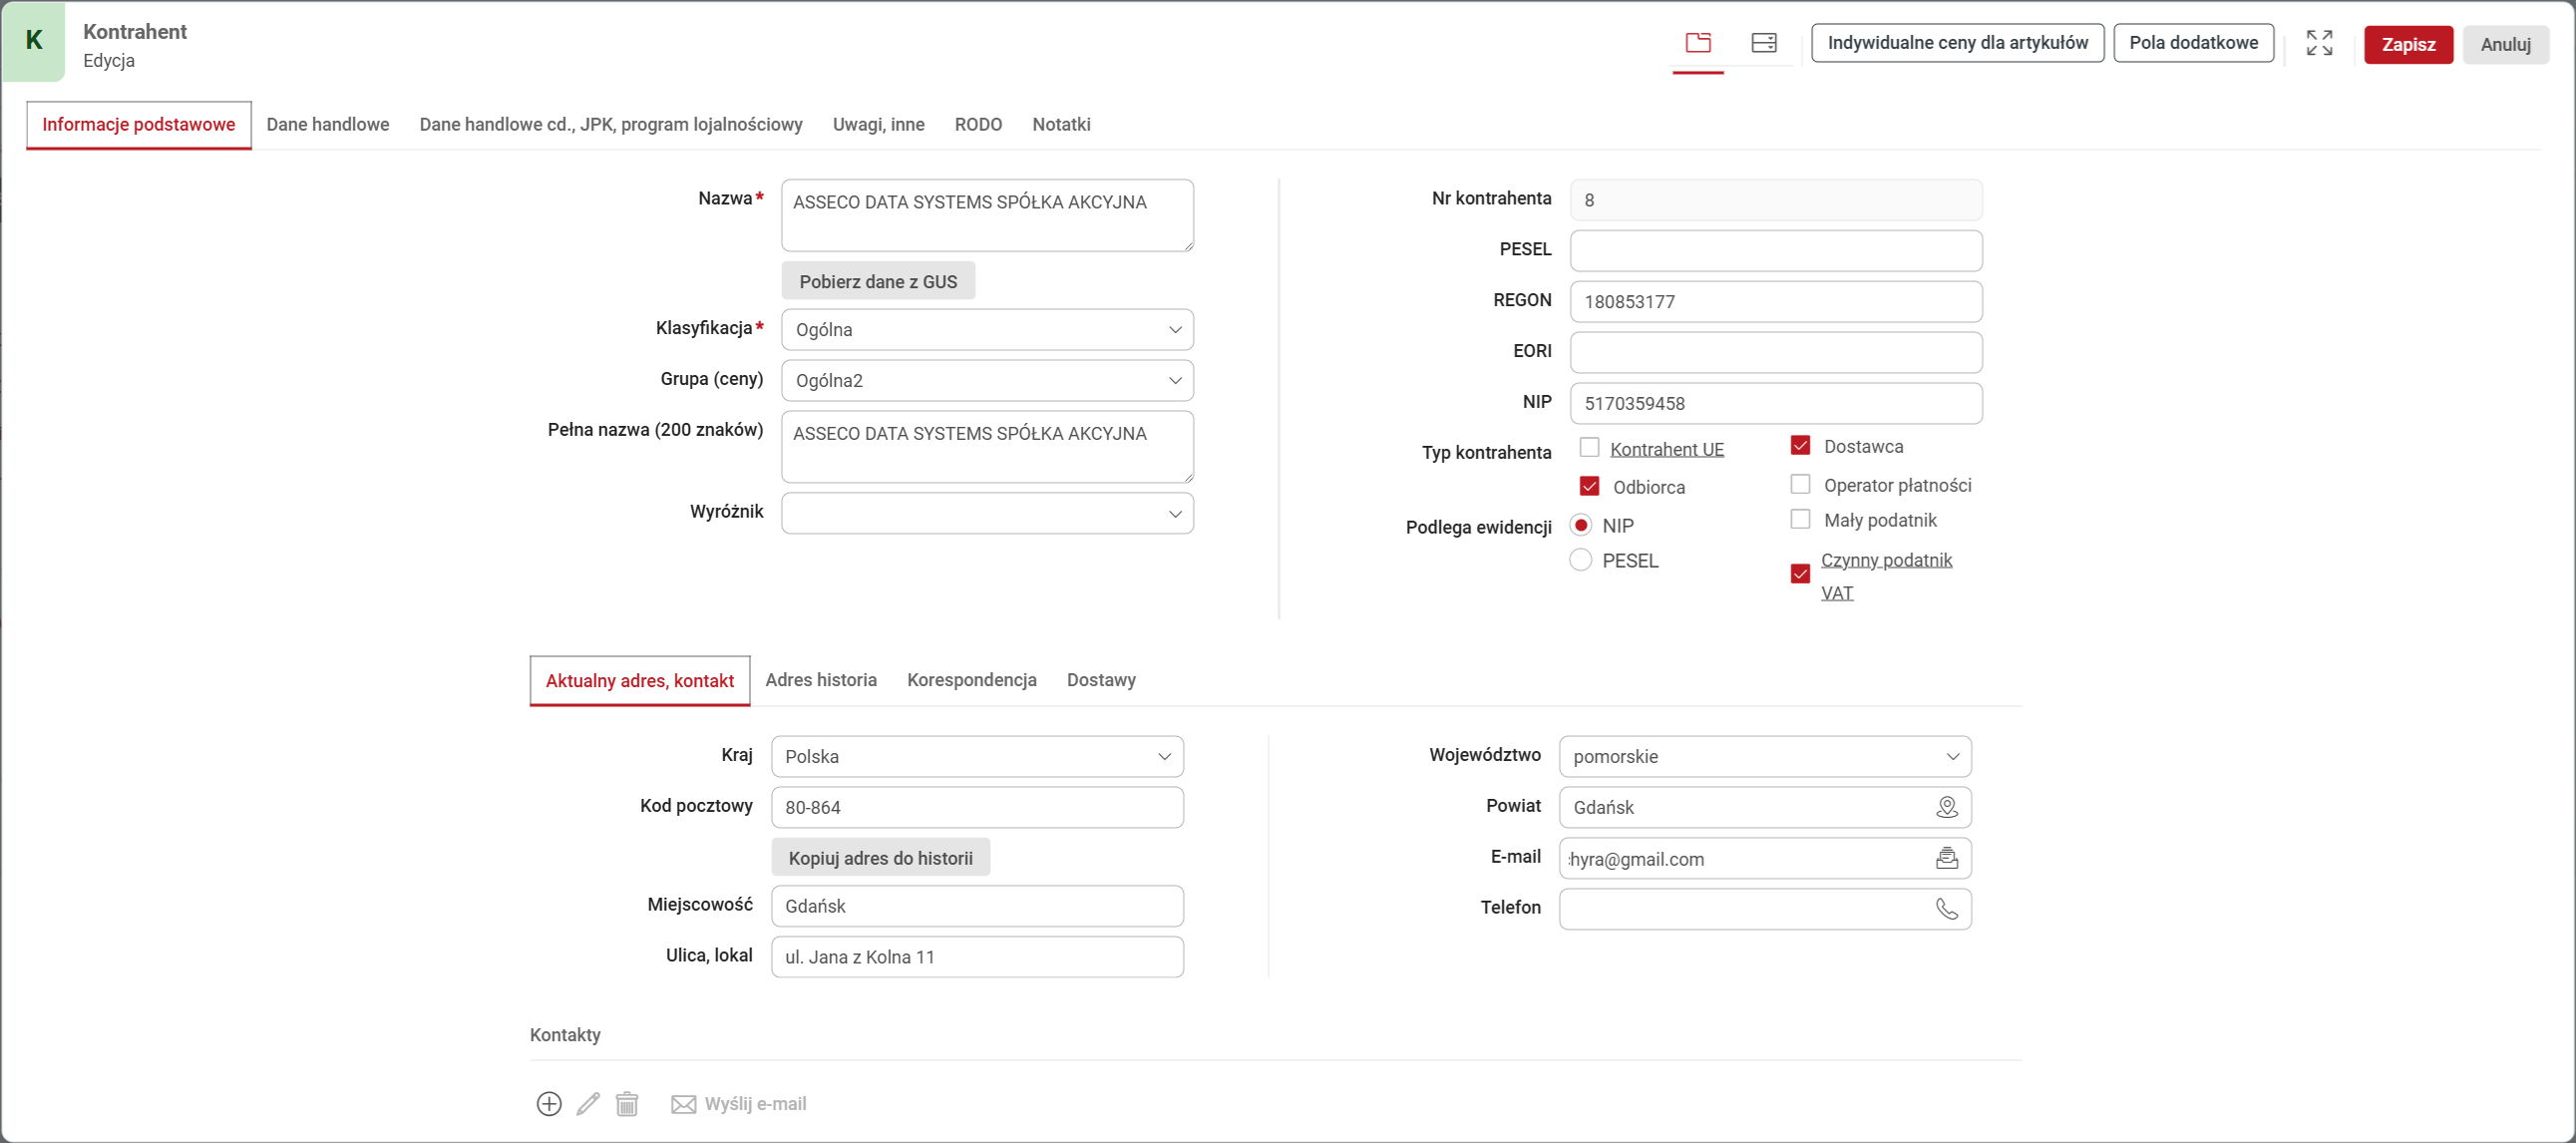Click the tab layout view icon
The image size is (2576, 1143).
coord(1697,43)
